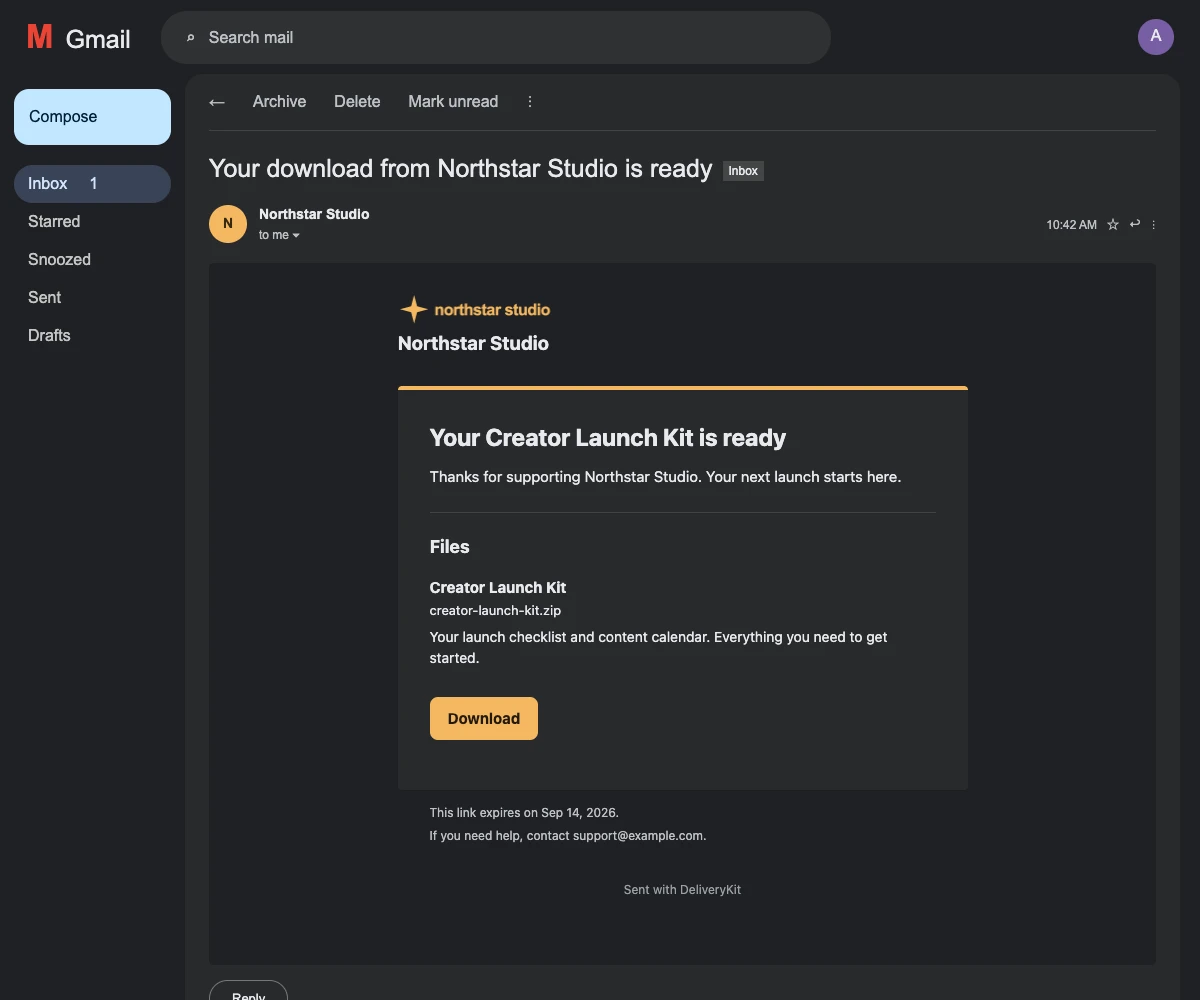
Task: Click the search magnifier icon
Action: point(190,38)
